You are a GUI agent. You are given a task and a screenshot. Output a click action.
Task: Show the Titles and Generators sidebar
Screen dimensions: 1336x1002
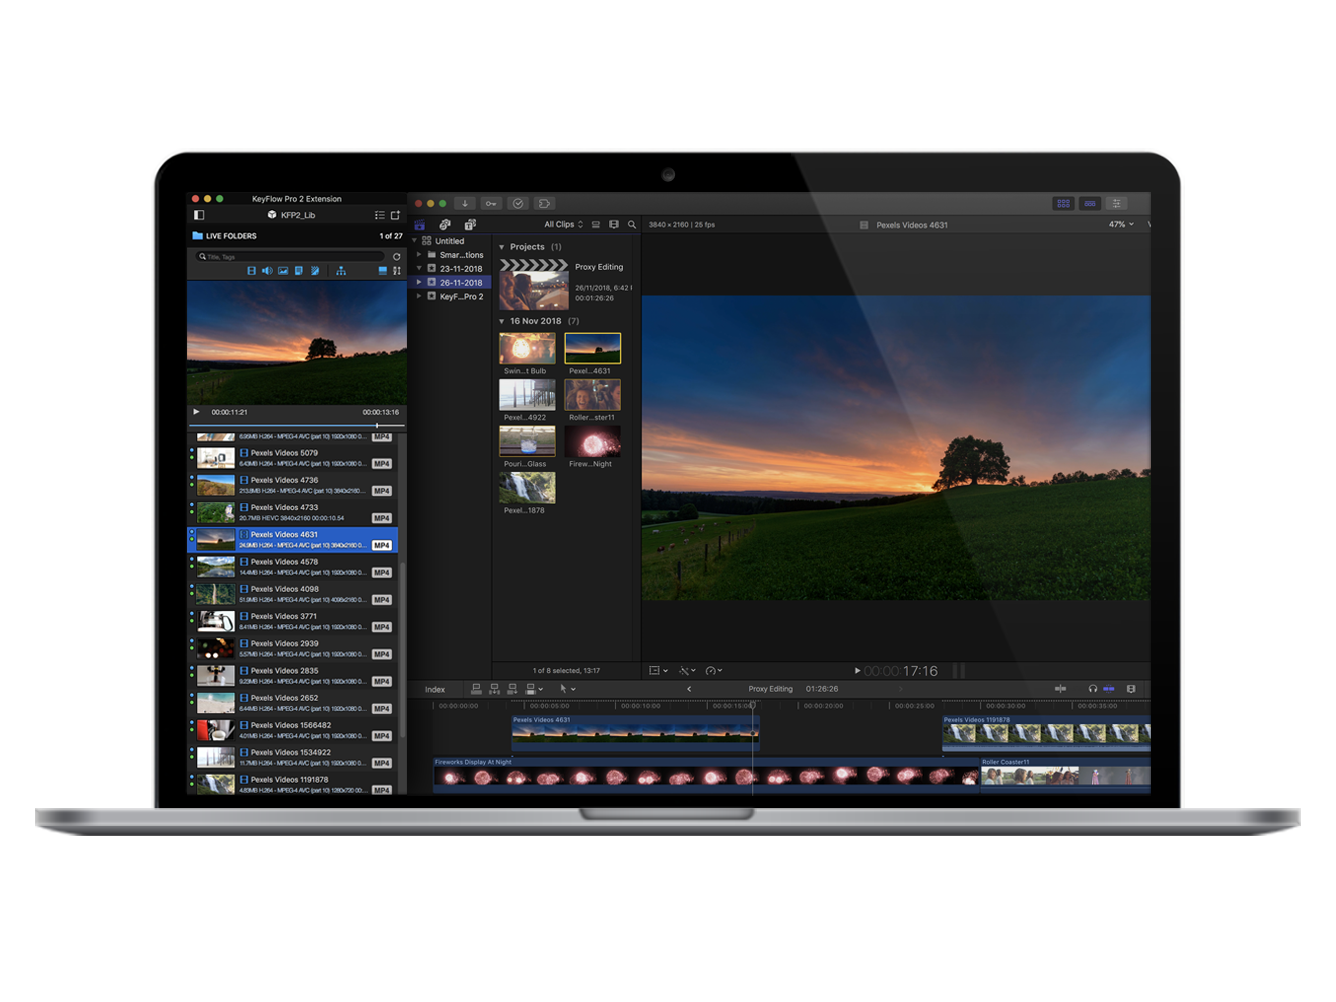tap(470, 225)
